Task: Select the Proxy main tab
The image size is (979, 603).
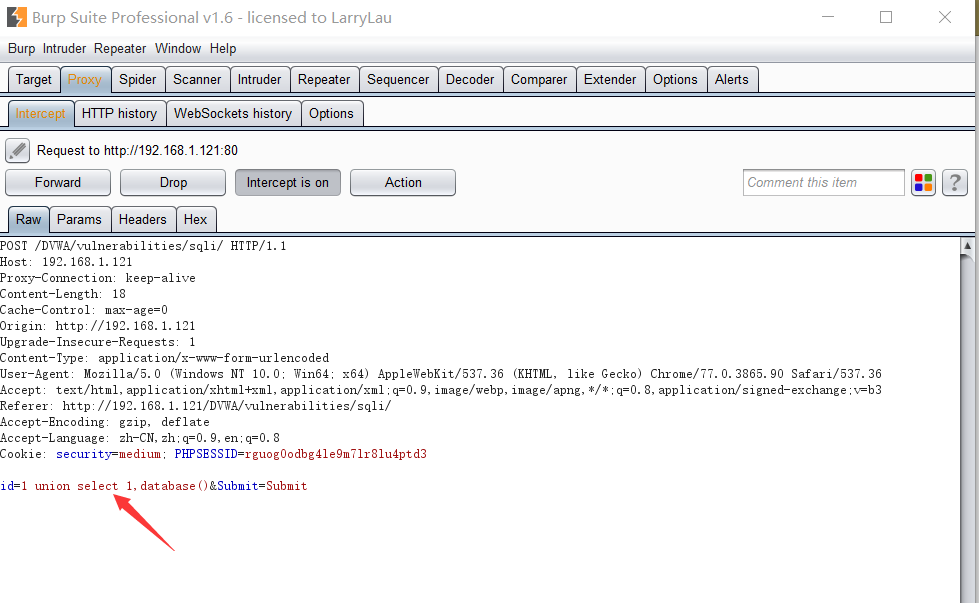Action: 84,80
